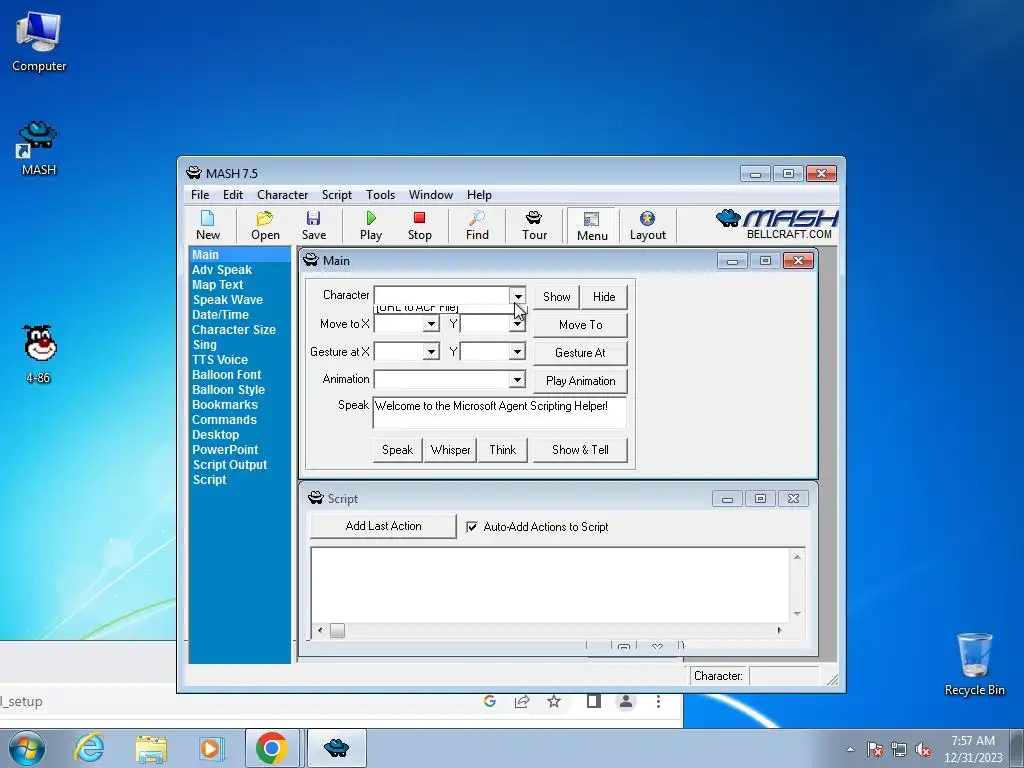Expand the Gesture at X dropdown
Viewport: 1024px width, 768px height.
(431, 352)
